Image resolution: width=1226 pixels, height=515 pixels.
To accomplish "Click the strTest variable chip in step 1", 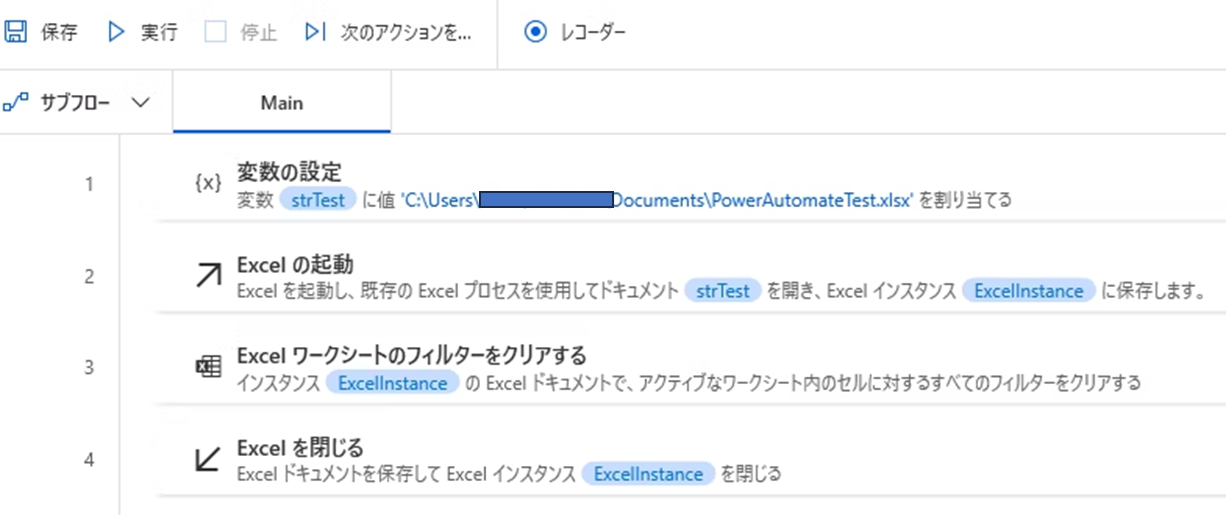I will pyautogui.click(x=318, y=199).
